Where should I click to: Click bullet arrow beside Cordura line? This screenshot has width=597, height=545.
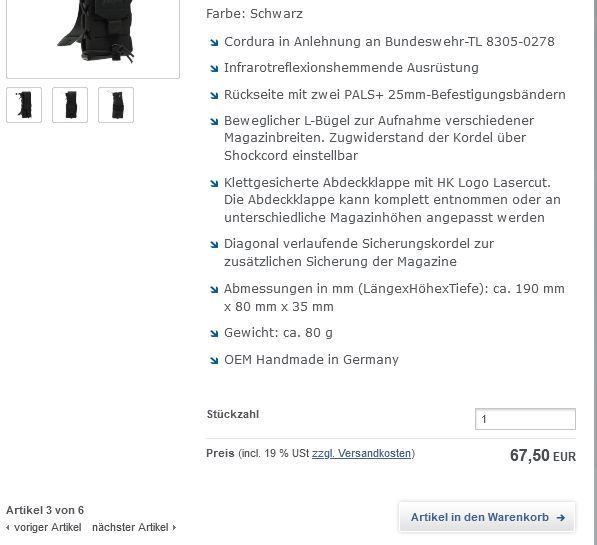[214, 43]
